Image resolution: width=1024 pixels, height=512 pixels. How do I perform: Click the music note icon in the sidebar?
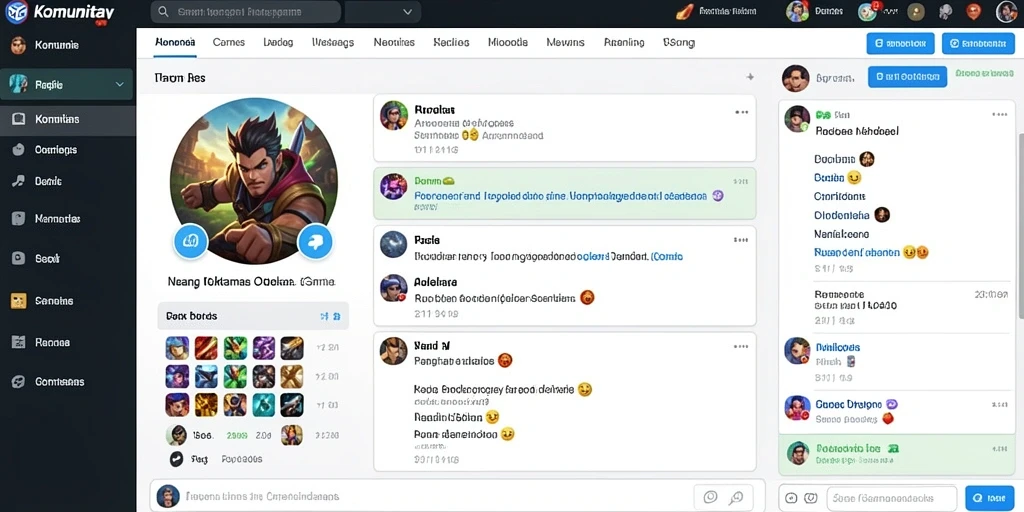[x=18, y=181]
